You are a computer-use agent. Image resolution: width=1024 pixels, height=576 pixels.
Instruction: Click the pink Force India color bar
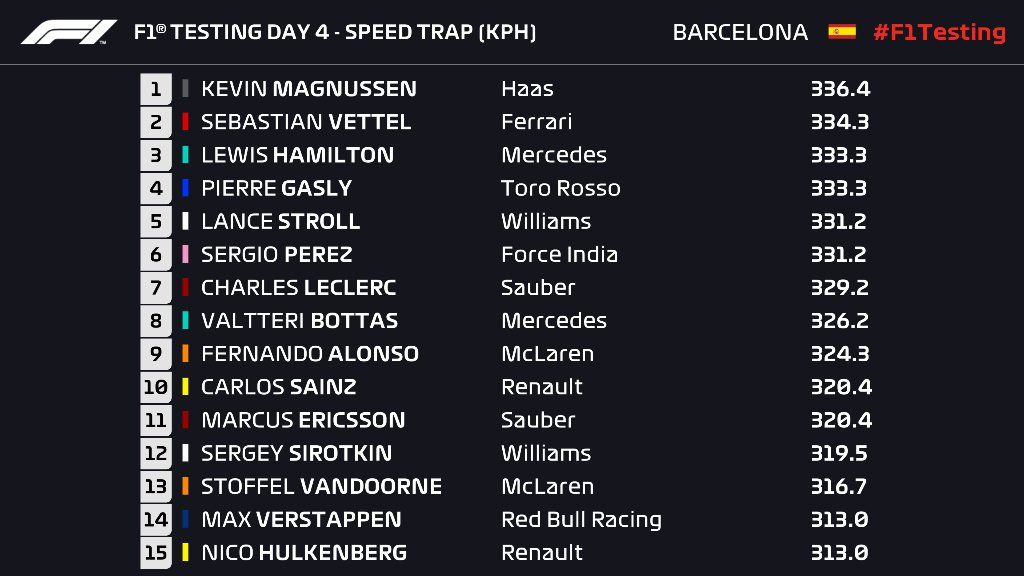(185, 254)
